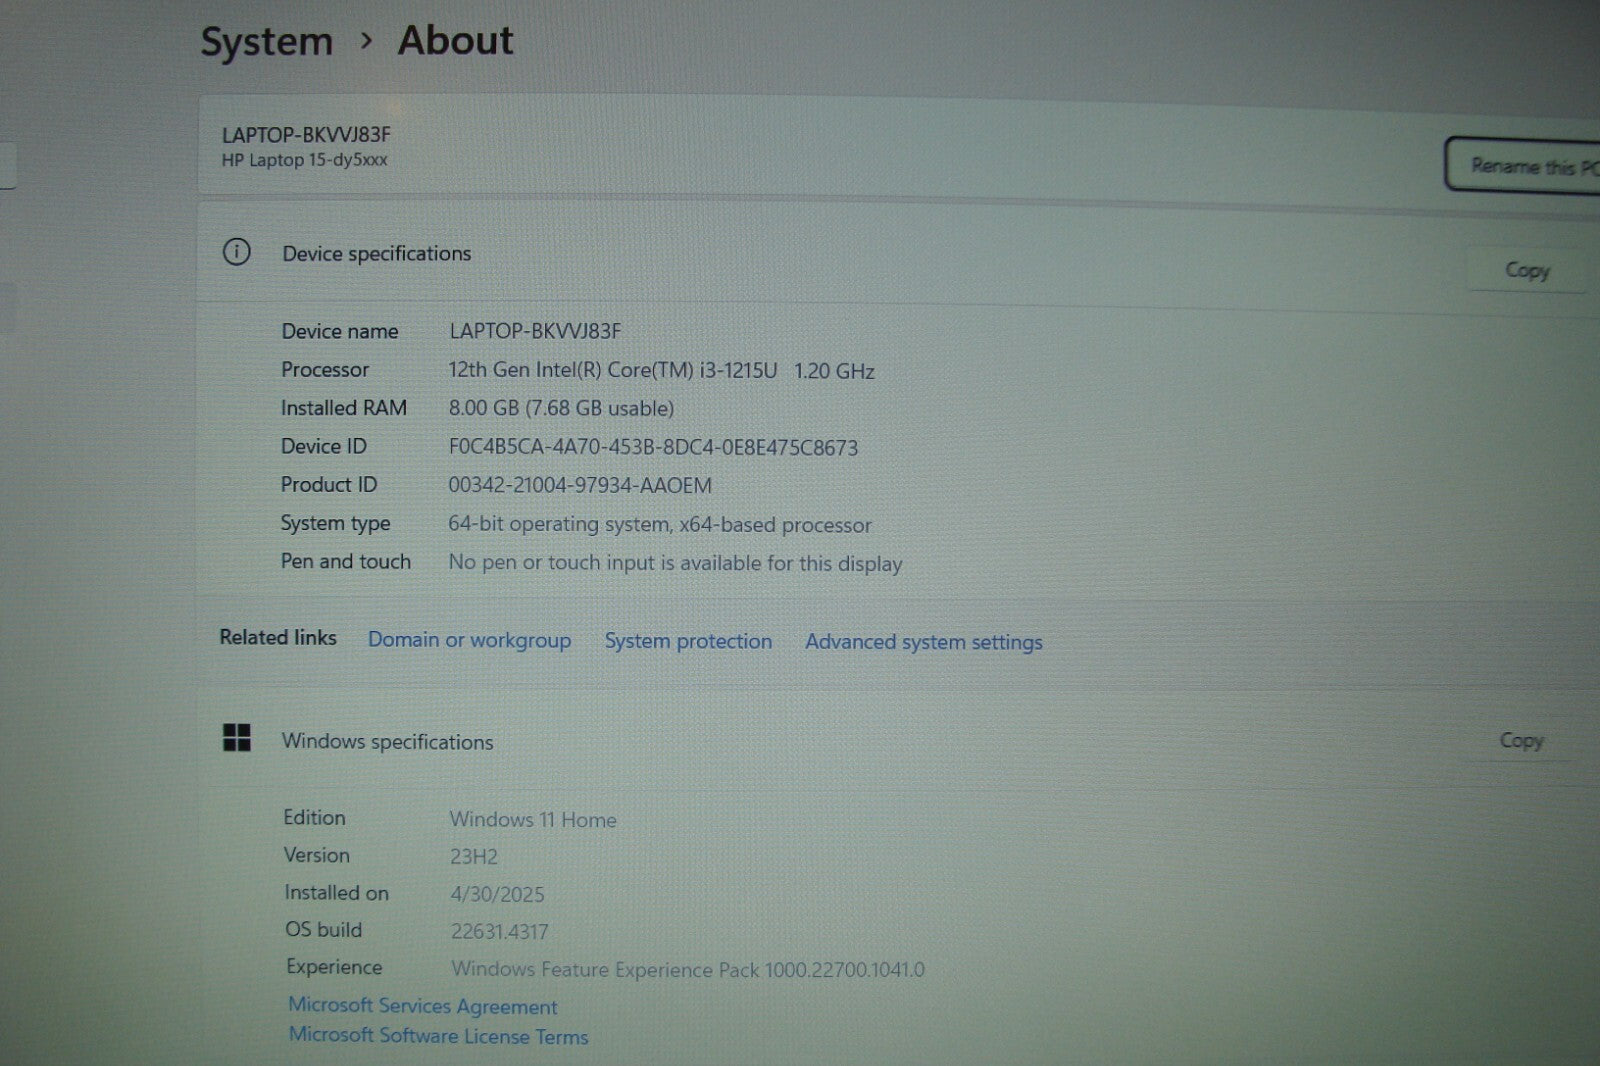Go back to System via breadcrumb

tap(266, 42)
